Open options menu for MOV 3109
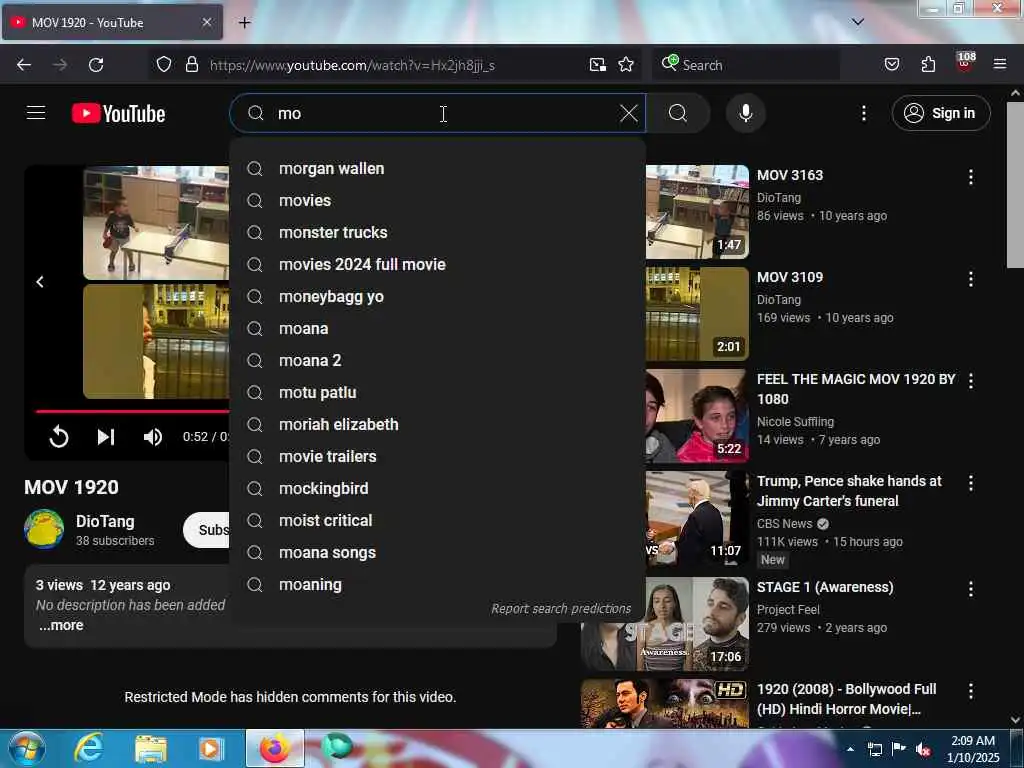Image resolution: width=1024 pixels, height=768 pixels. (970, 279)
